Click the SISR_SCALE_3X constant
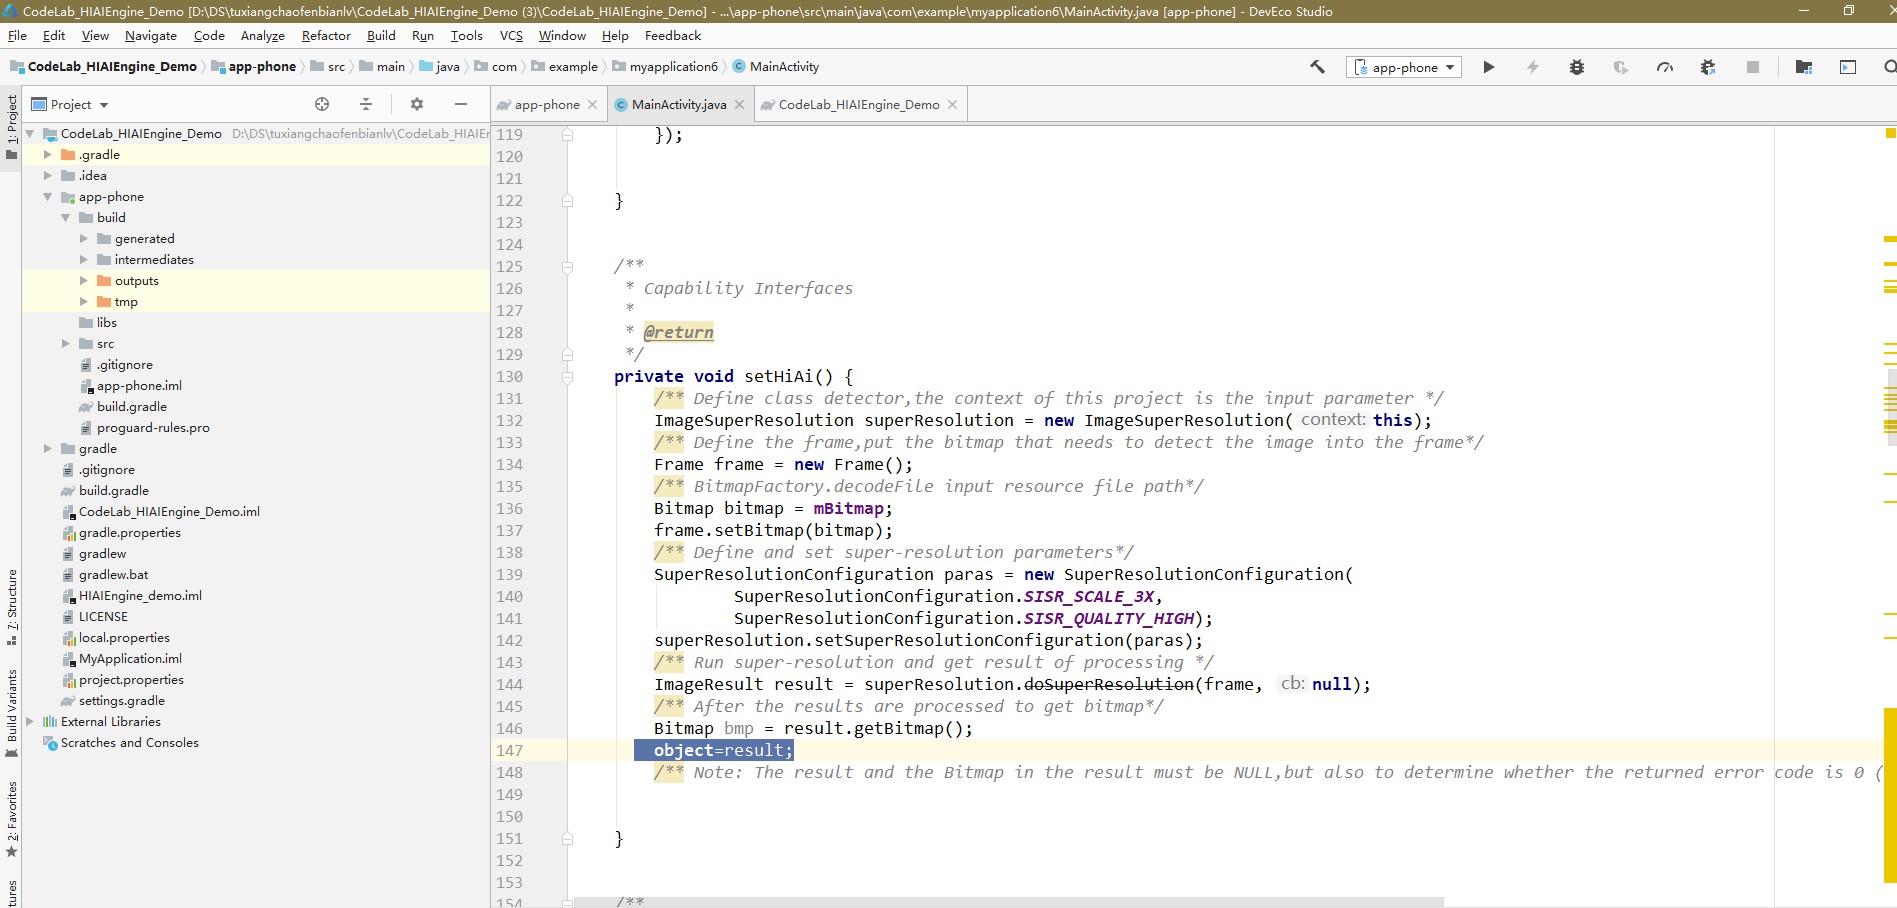Screen dimensions: 1897x908 [x=1088, y=596]
